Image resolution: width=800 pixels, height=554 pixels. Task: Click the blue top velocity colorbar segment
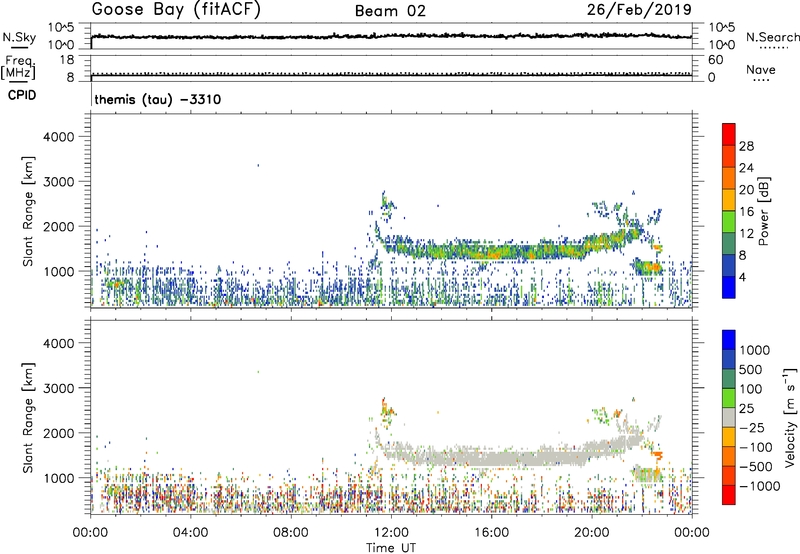coord(729,340)
